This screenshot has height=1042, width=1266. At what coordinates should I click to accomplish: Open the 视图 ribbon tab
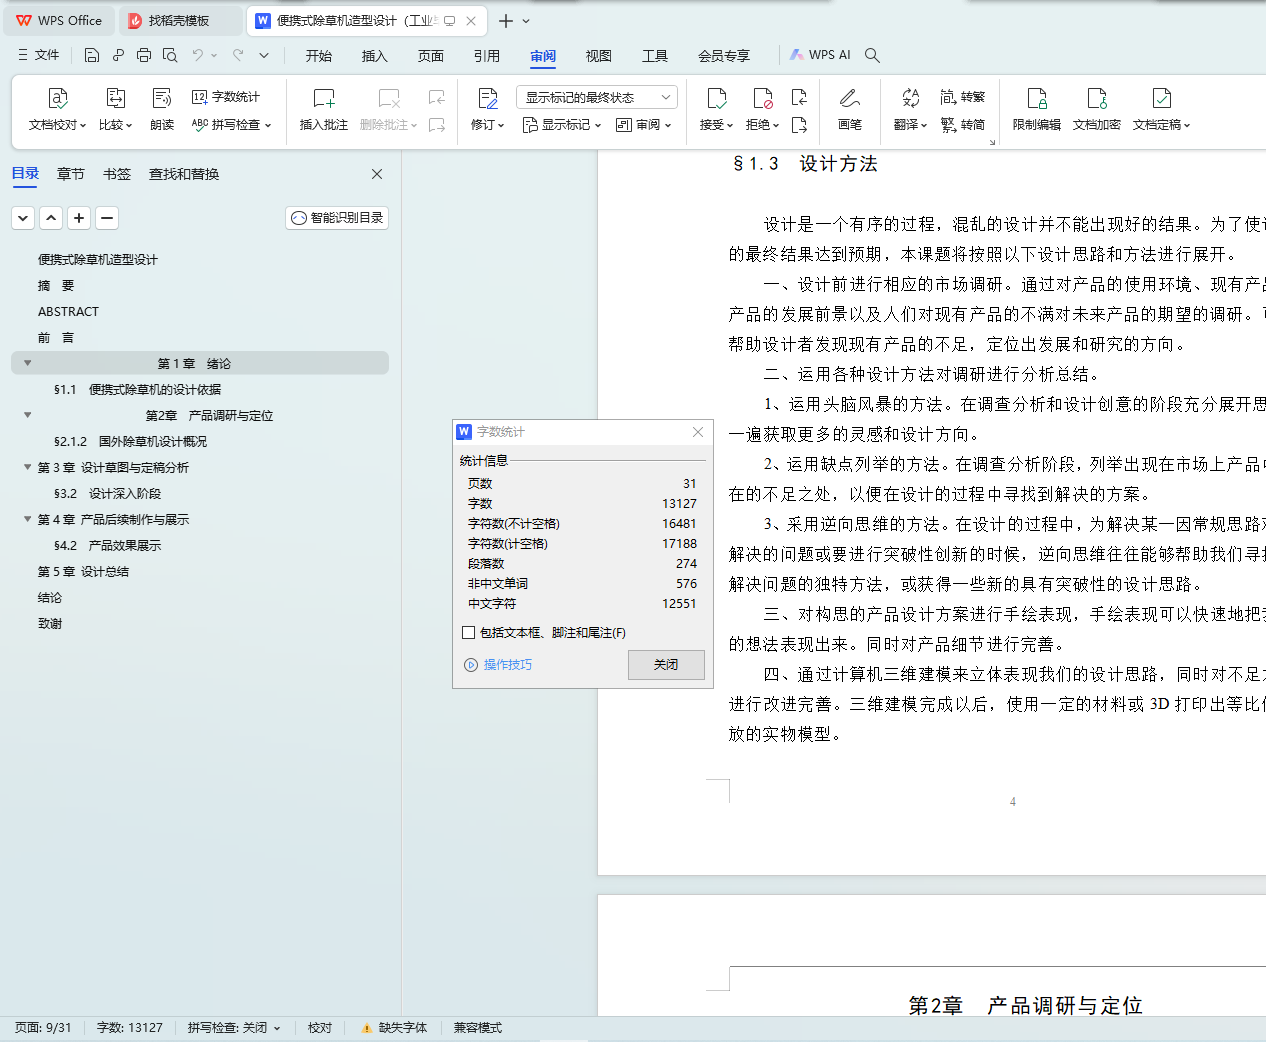(599, 56)
